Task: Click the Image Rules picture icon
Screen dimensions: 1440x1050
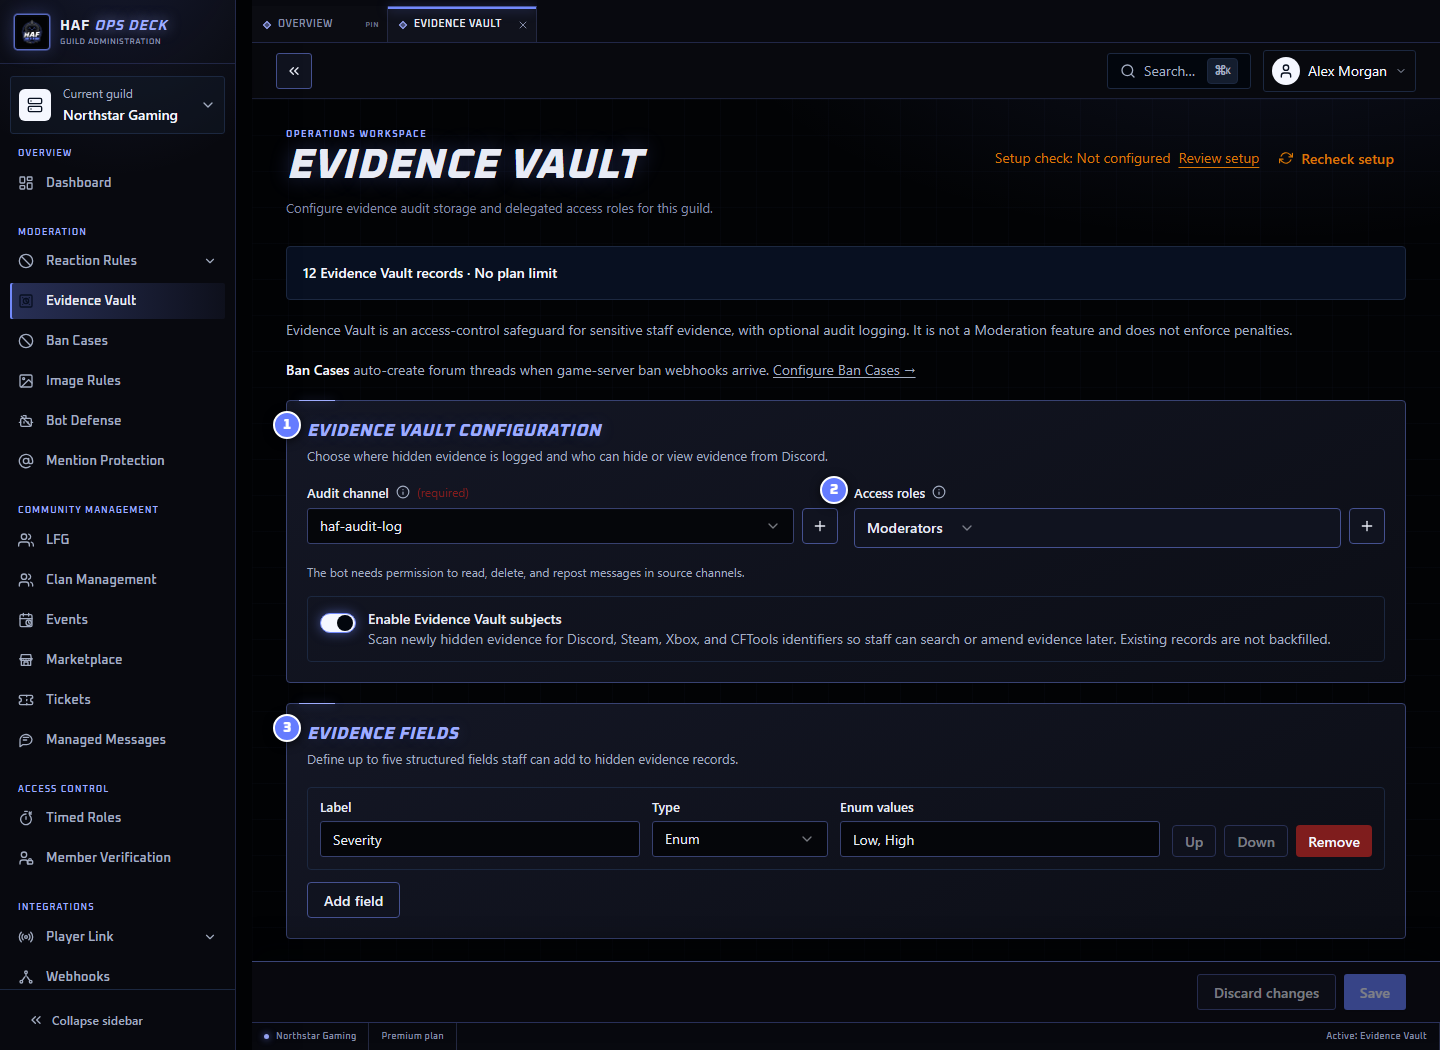Action: click(x=26, y=381)
